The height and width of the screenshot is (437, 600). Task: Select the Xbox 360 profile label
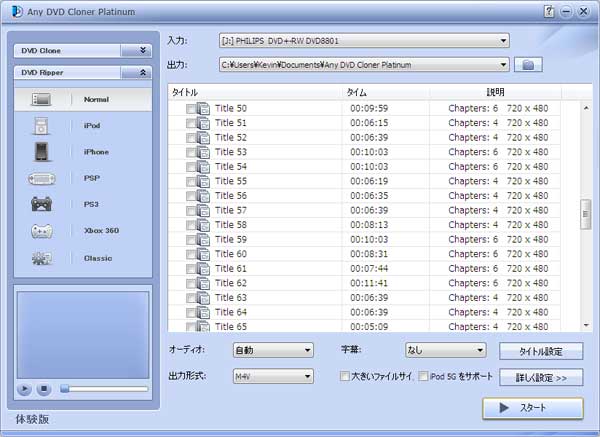click(101, 230)
